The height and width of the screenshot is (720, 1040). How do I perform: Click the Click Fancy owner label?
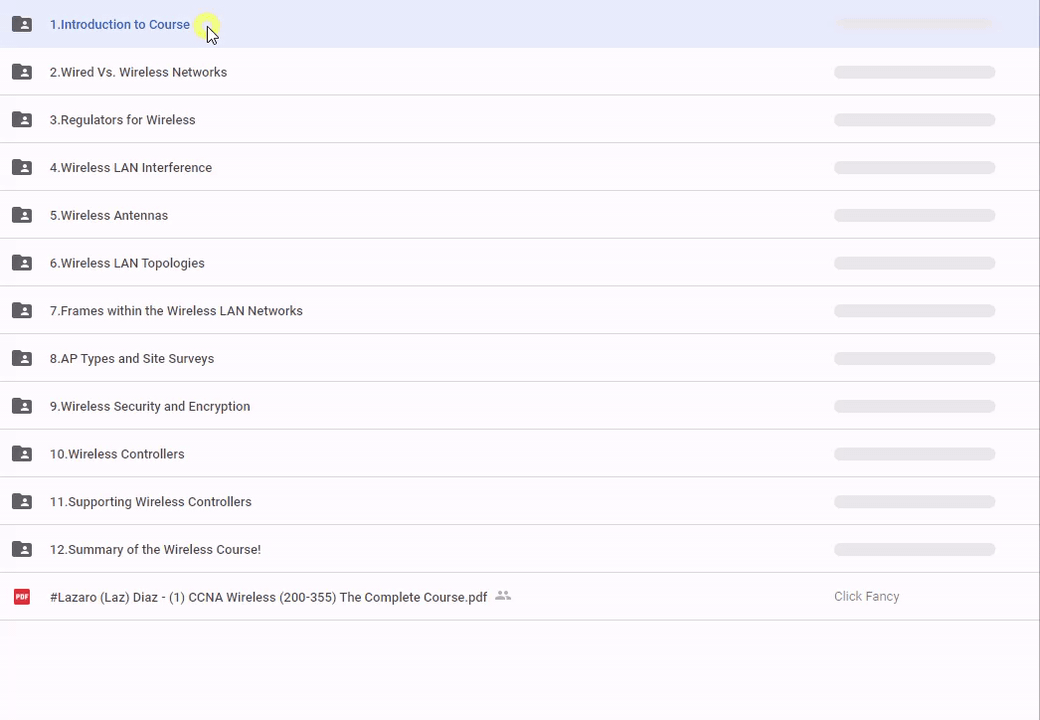coord(866,597)
